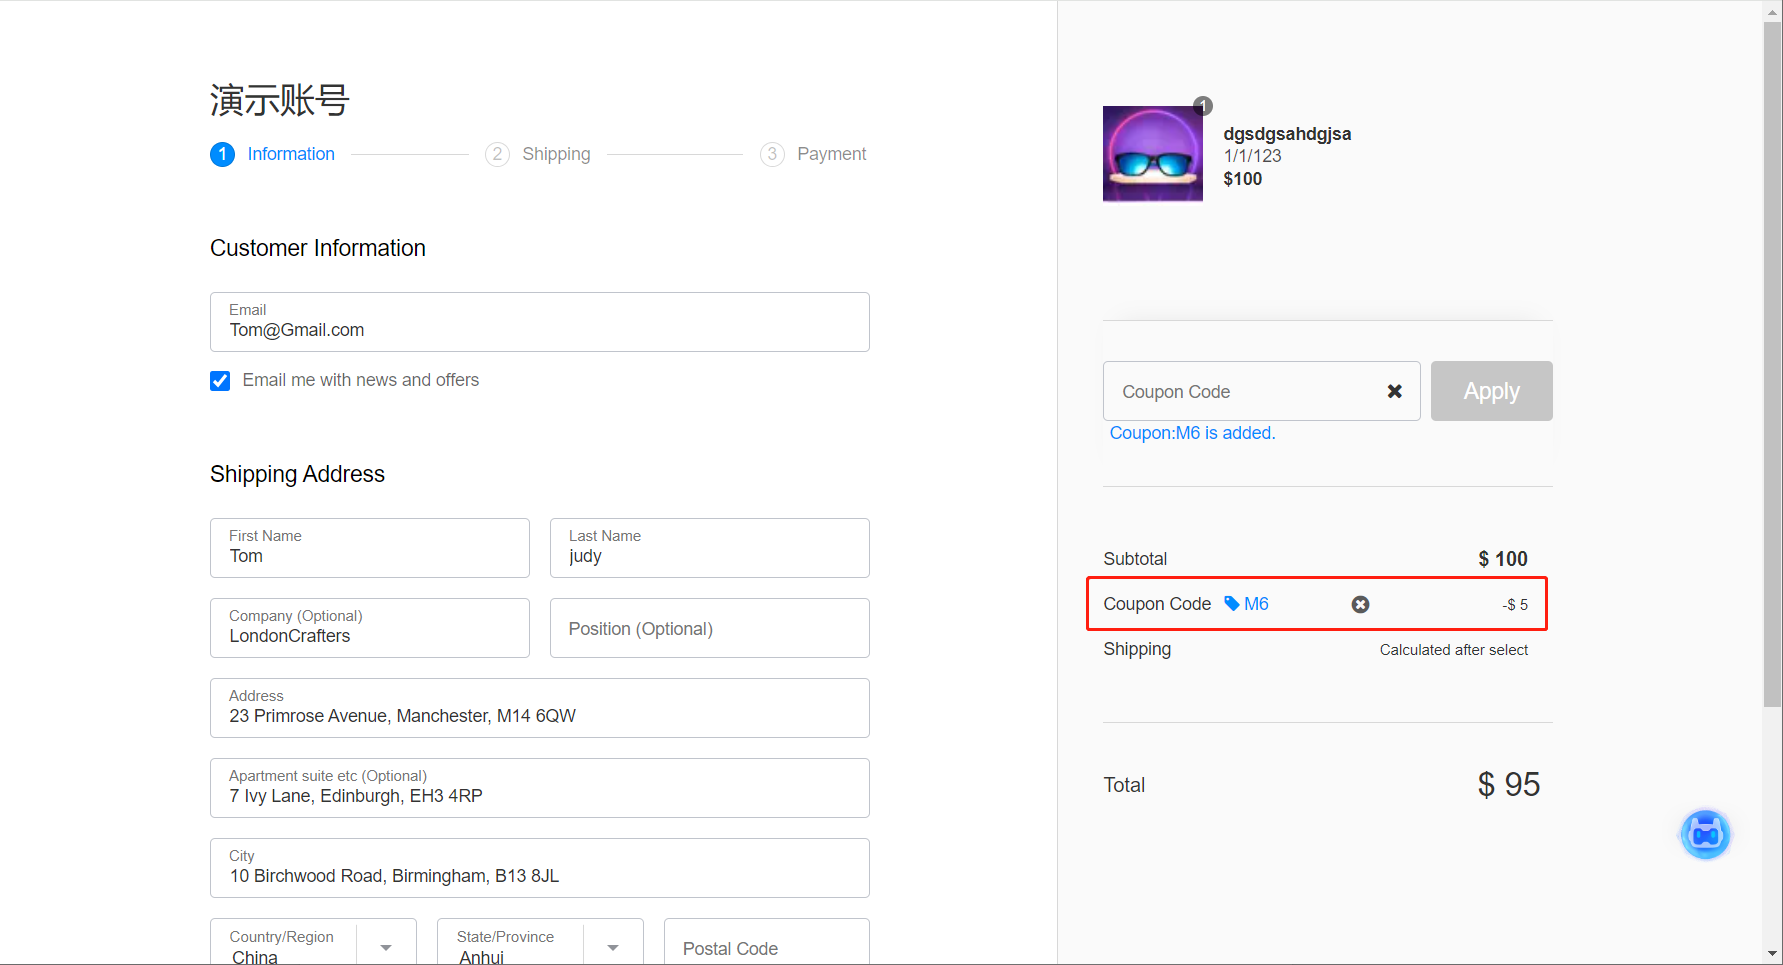Screen dimensions: 1783x965
Task: Untick Email me with news and offers
Action: (x=220, y=381)
